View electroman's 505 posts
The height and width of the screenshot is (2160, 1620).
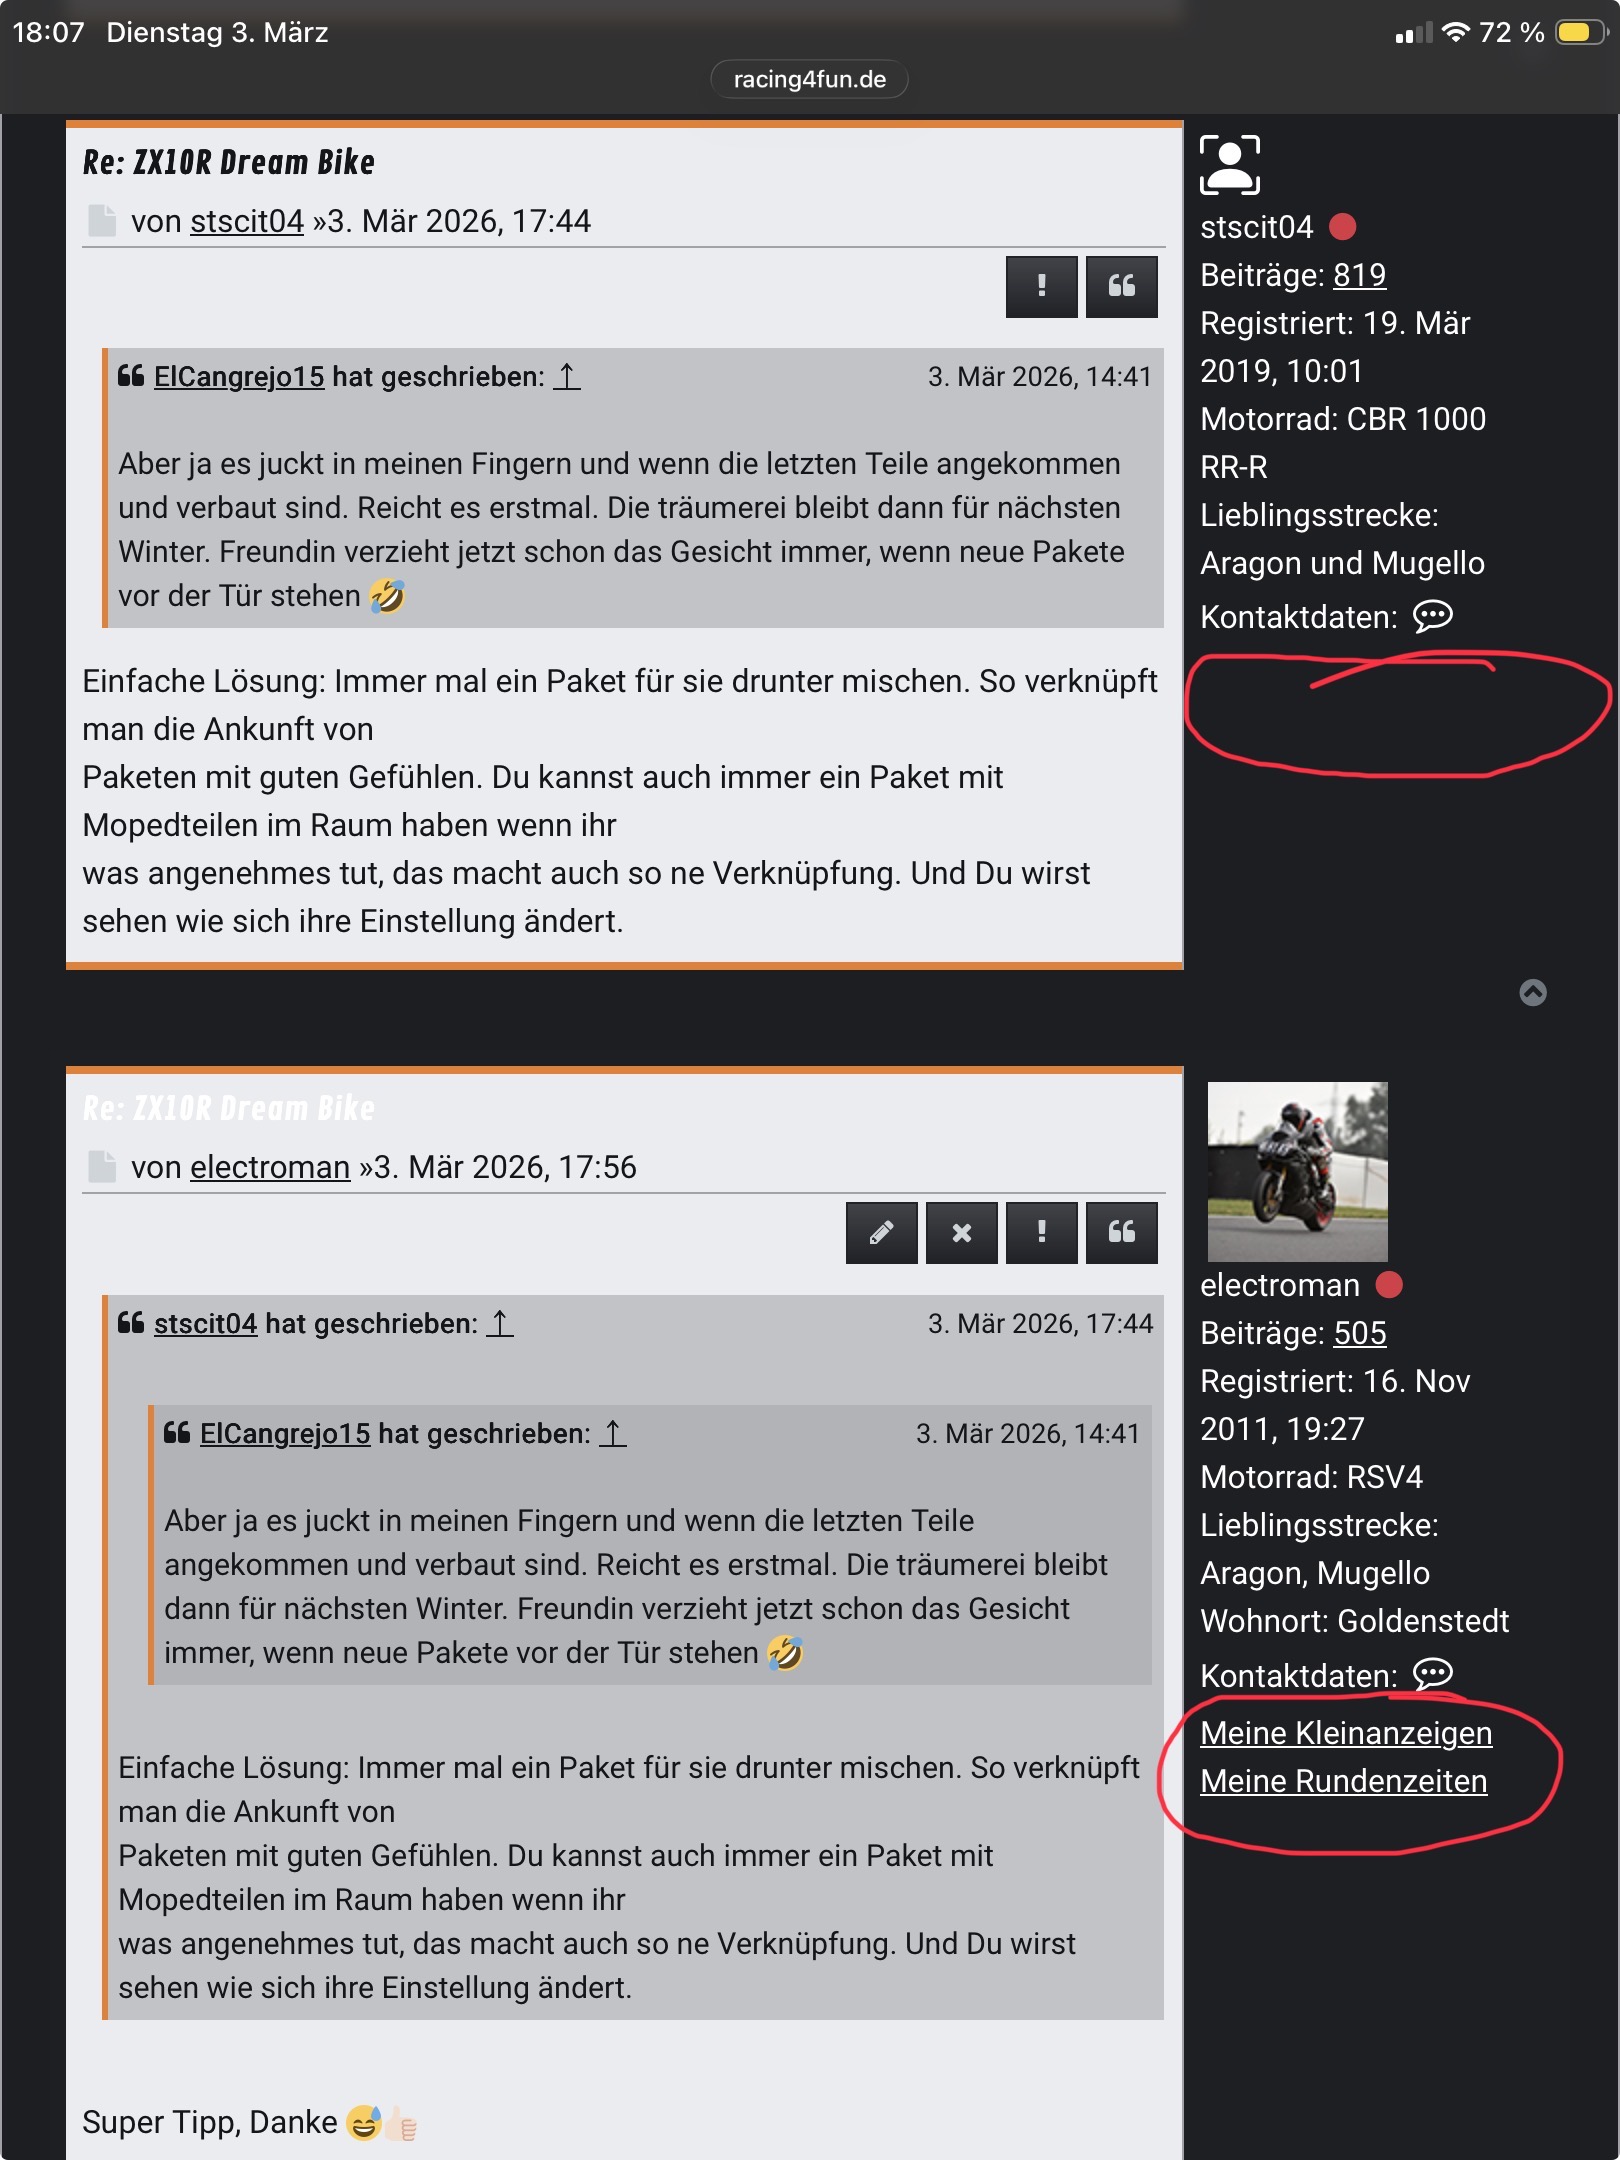coord(1359,1333)
